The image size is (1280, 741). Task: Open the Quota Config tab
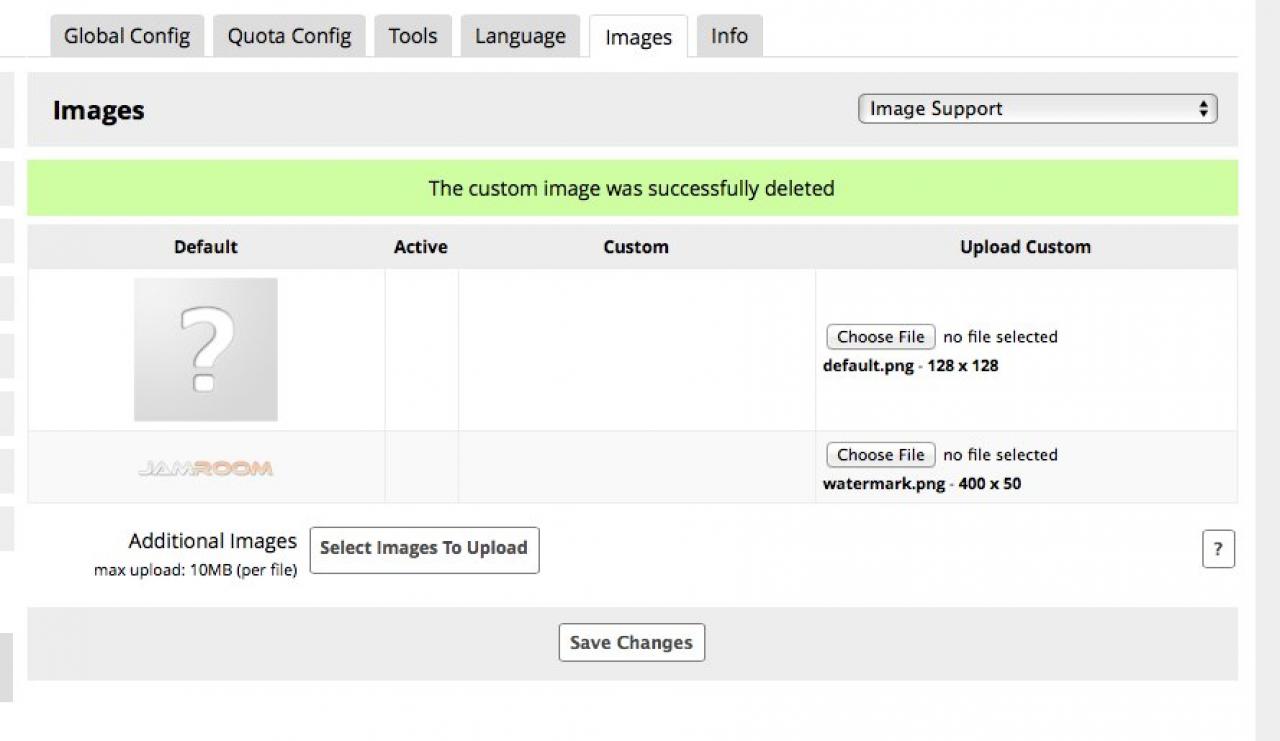point(289,36)
